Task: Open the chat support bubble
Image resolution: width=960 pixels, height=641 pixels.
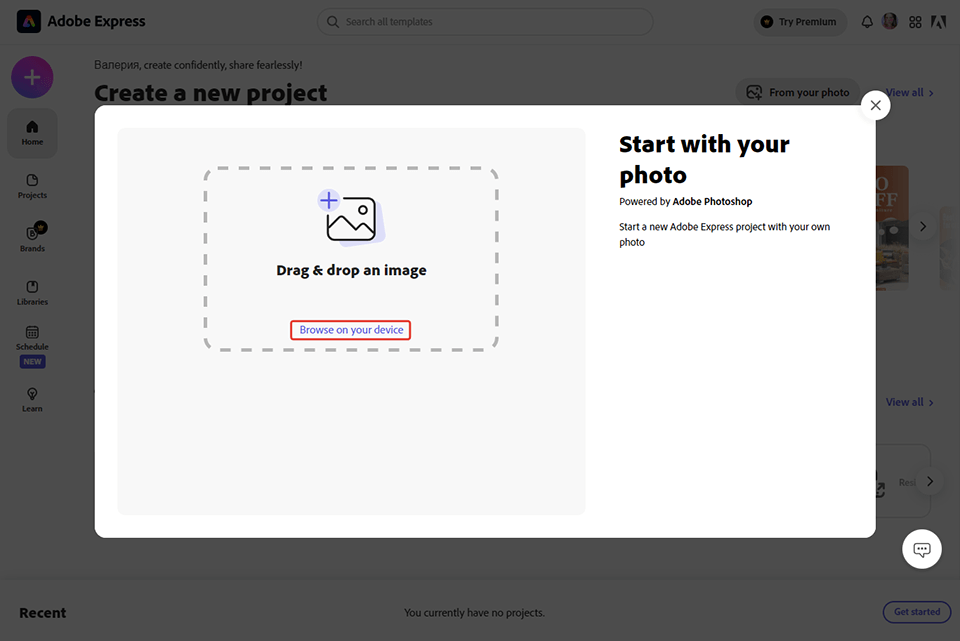Action: tap(921, 549)
